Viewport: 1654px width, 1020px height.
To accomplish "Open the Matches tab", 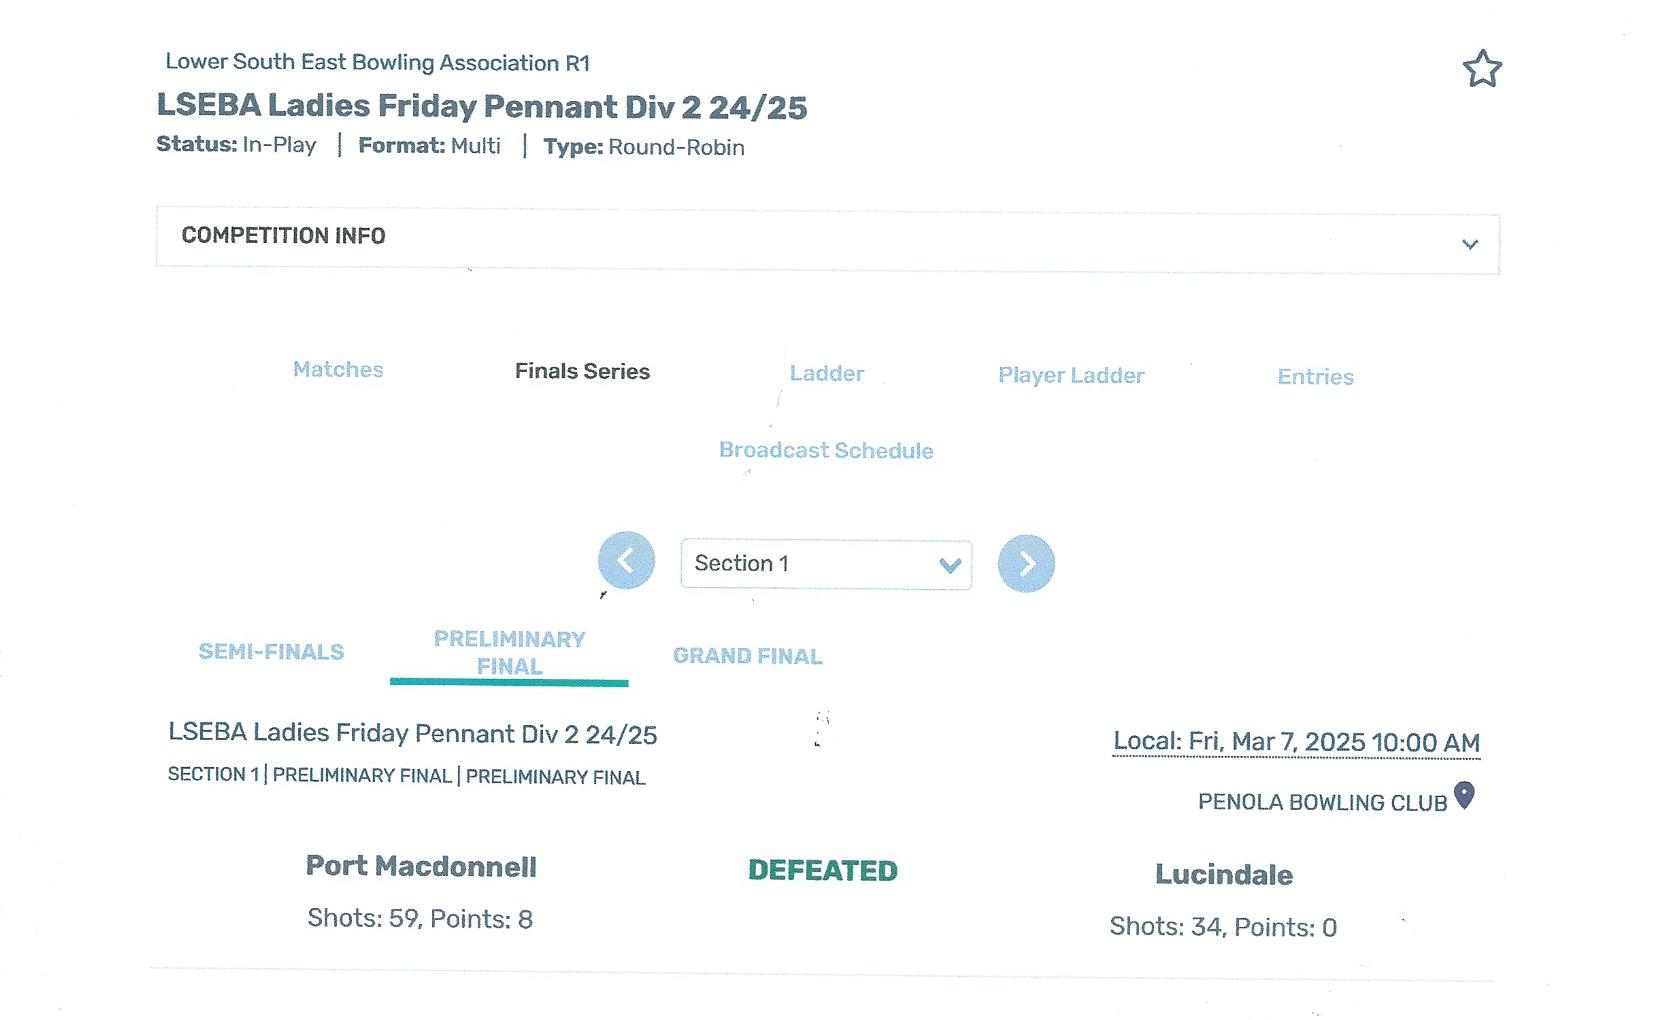I will 338,369.
